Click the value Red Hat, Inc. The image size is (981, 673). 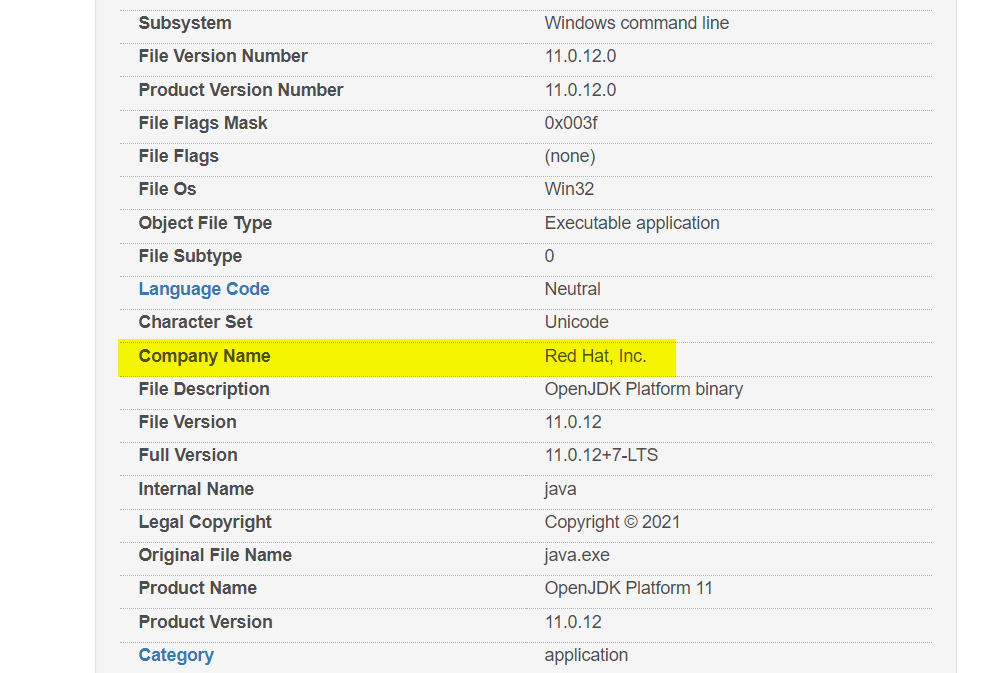pos(595,357)
